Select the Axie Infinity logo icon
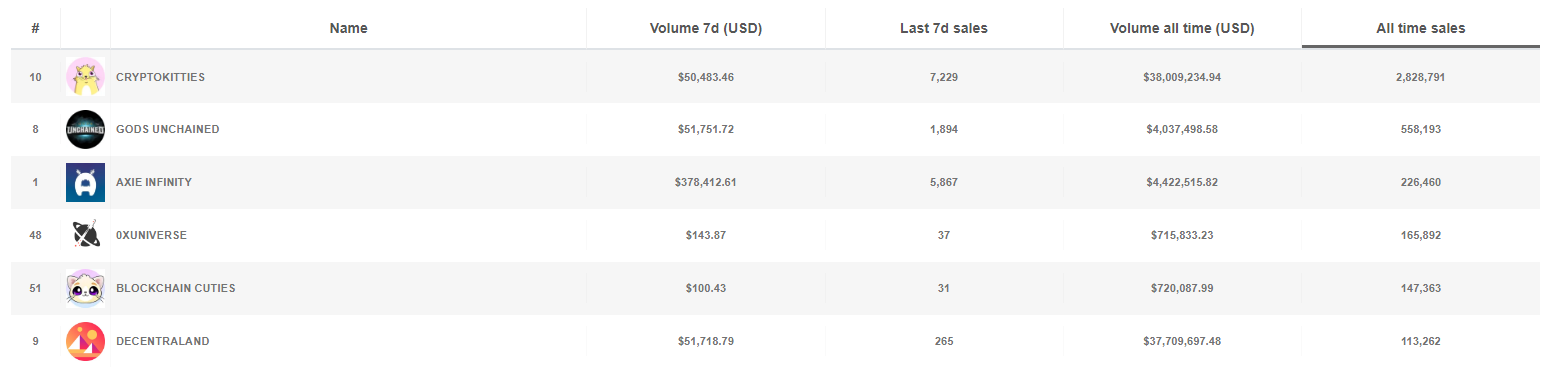Screen dimensions: 1549x367 pyautogui.click(x=85, y=183)
